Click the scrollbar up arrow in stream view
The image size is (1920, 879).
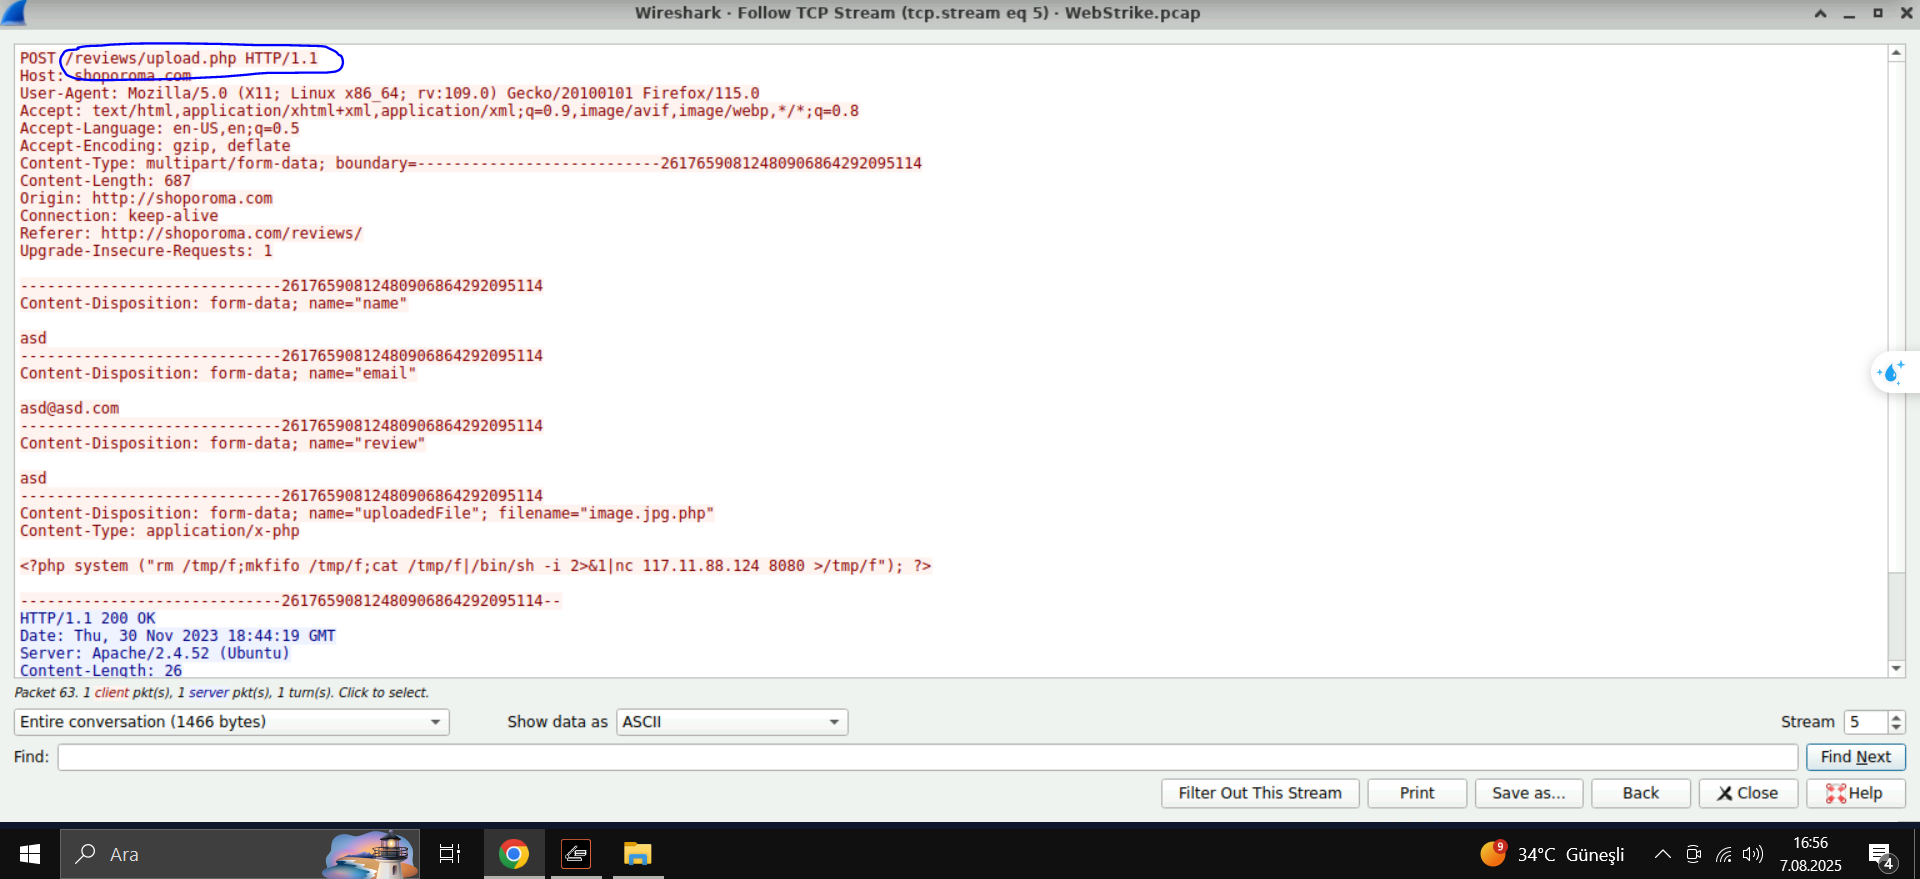click(x=1896, y=53)
